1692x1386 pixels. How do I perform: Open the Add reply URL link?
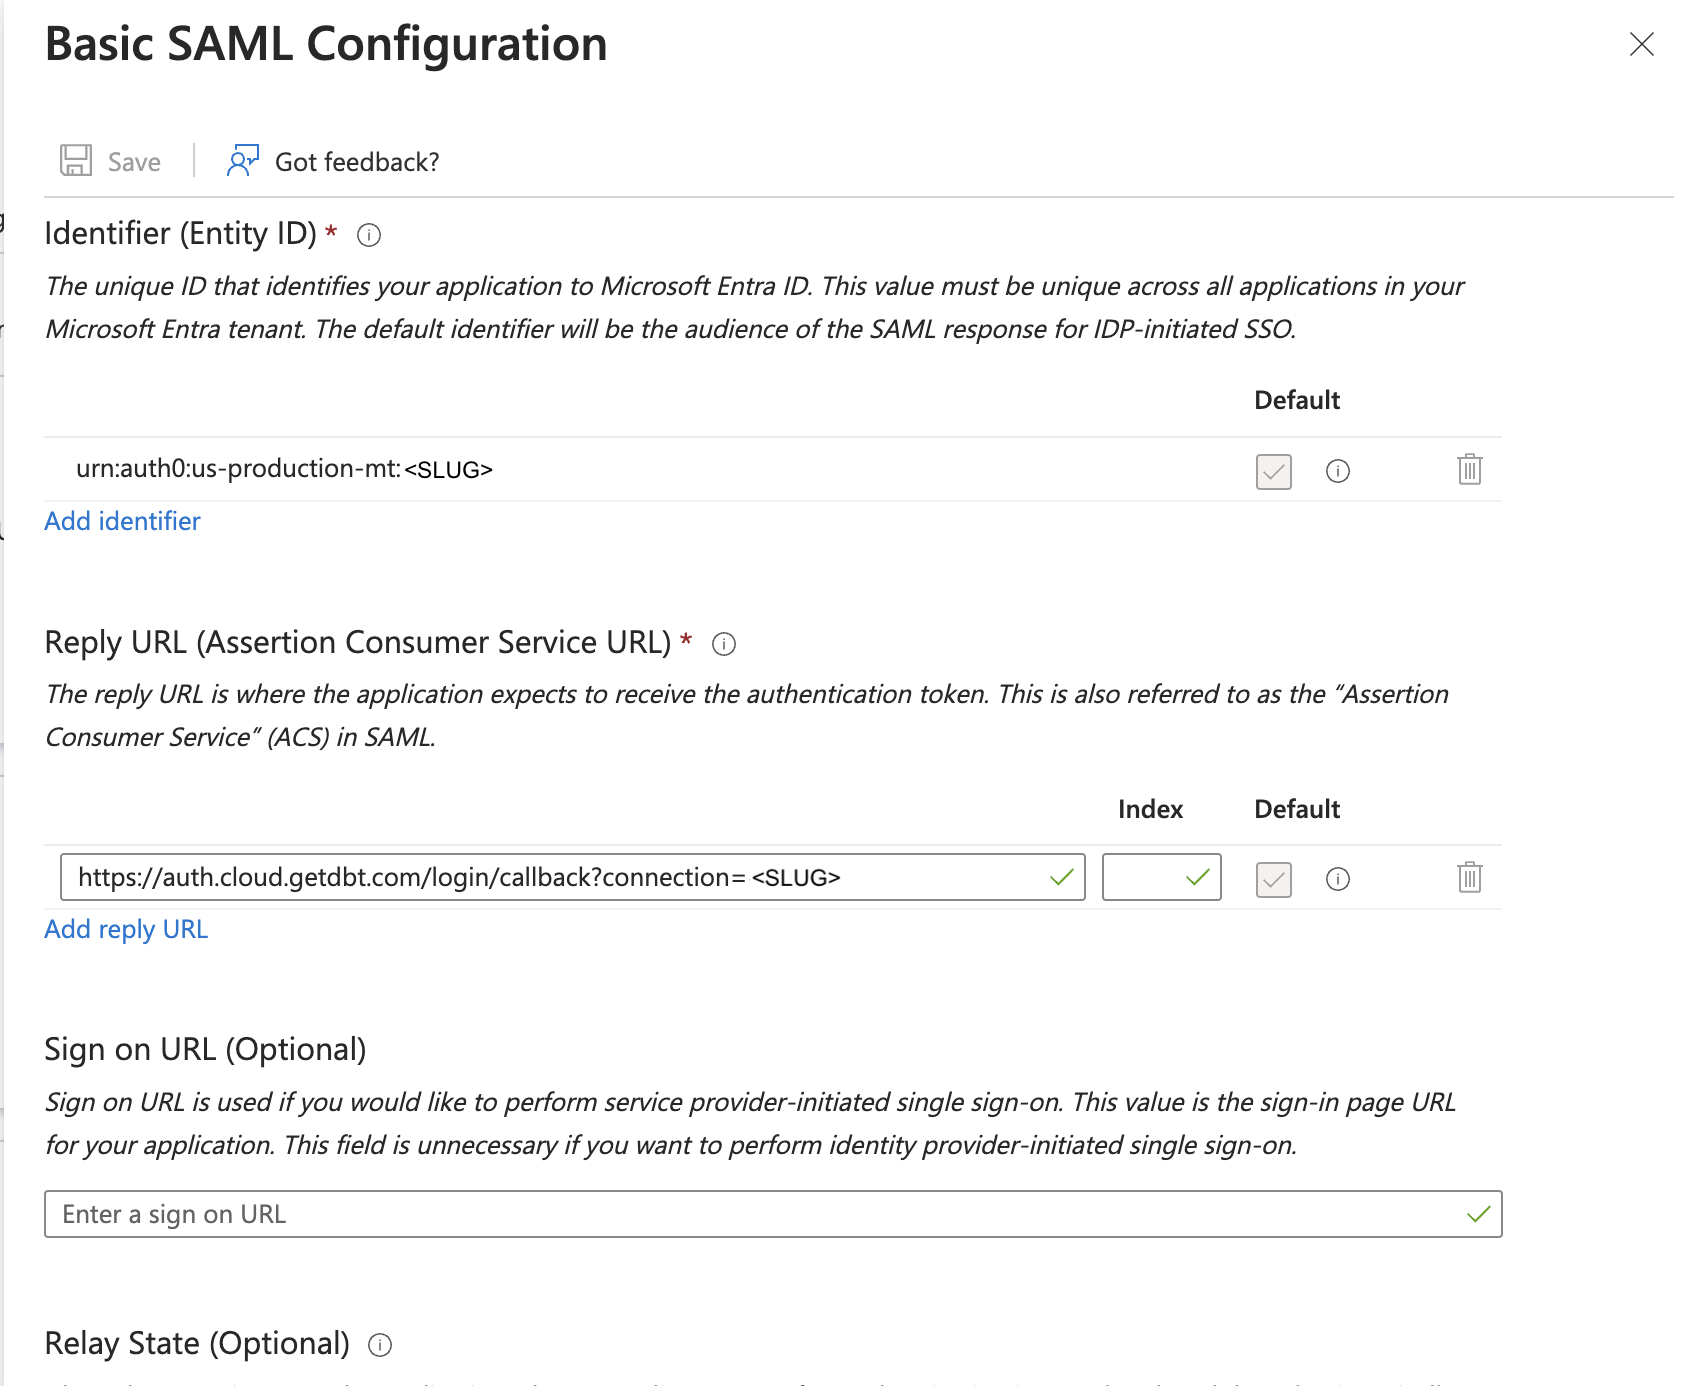(x=125, y=929)
